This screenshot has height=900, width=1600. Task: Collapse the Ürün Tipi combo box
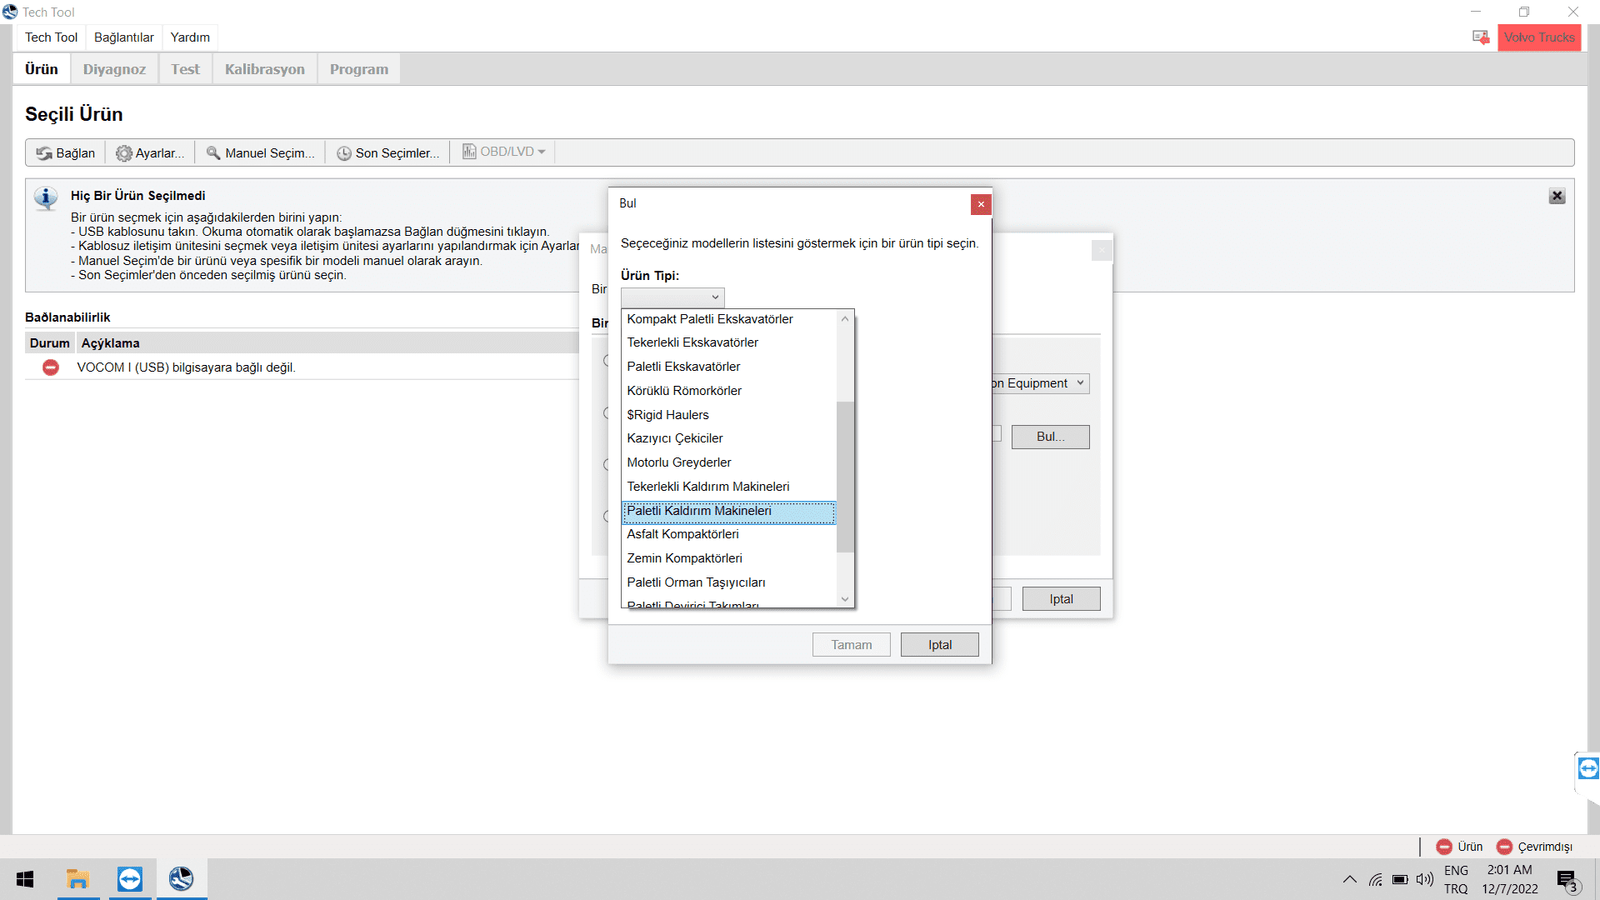672,297
